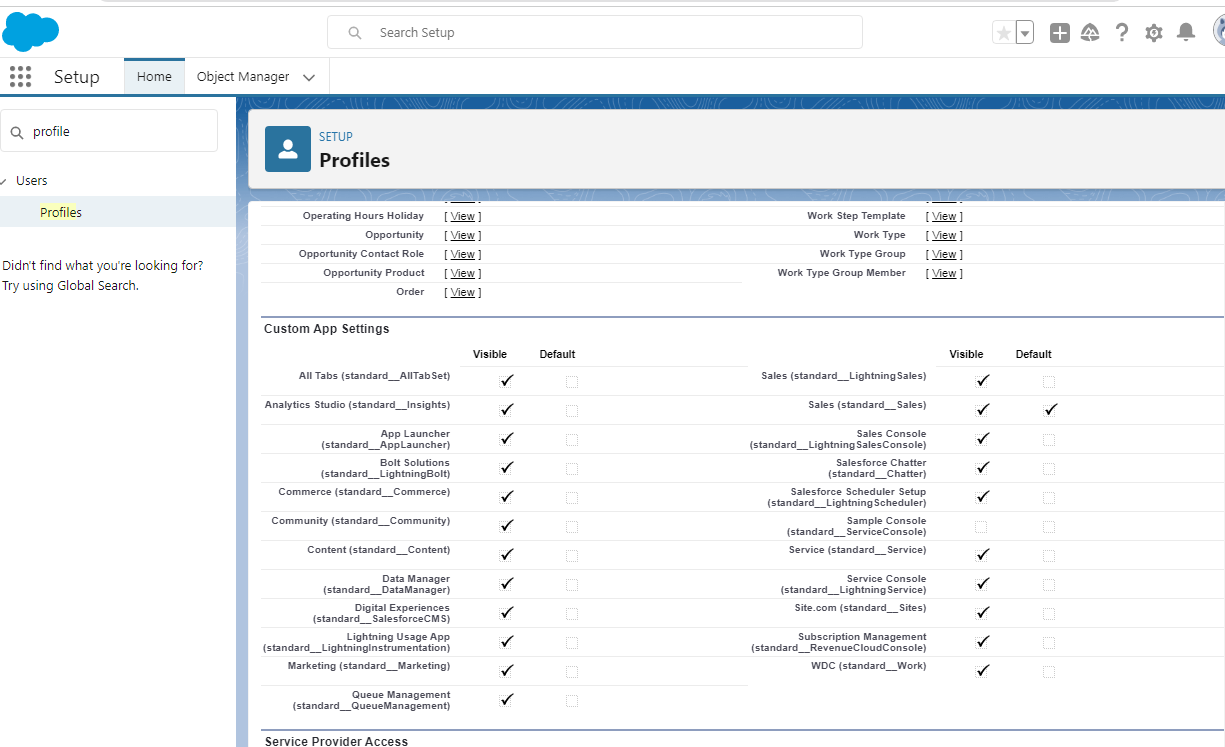Open the Global Actions plus icon
Image resolution: width=1225 pixels, height=747 pixels.
pyautogui.click(x=1060, y=33)
